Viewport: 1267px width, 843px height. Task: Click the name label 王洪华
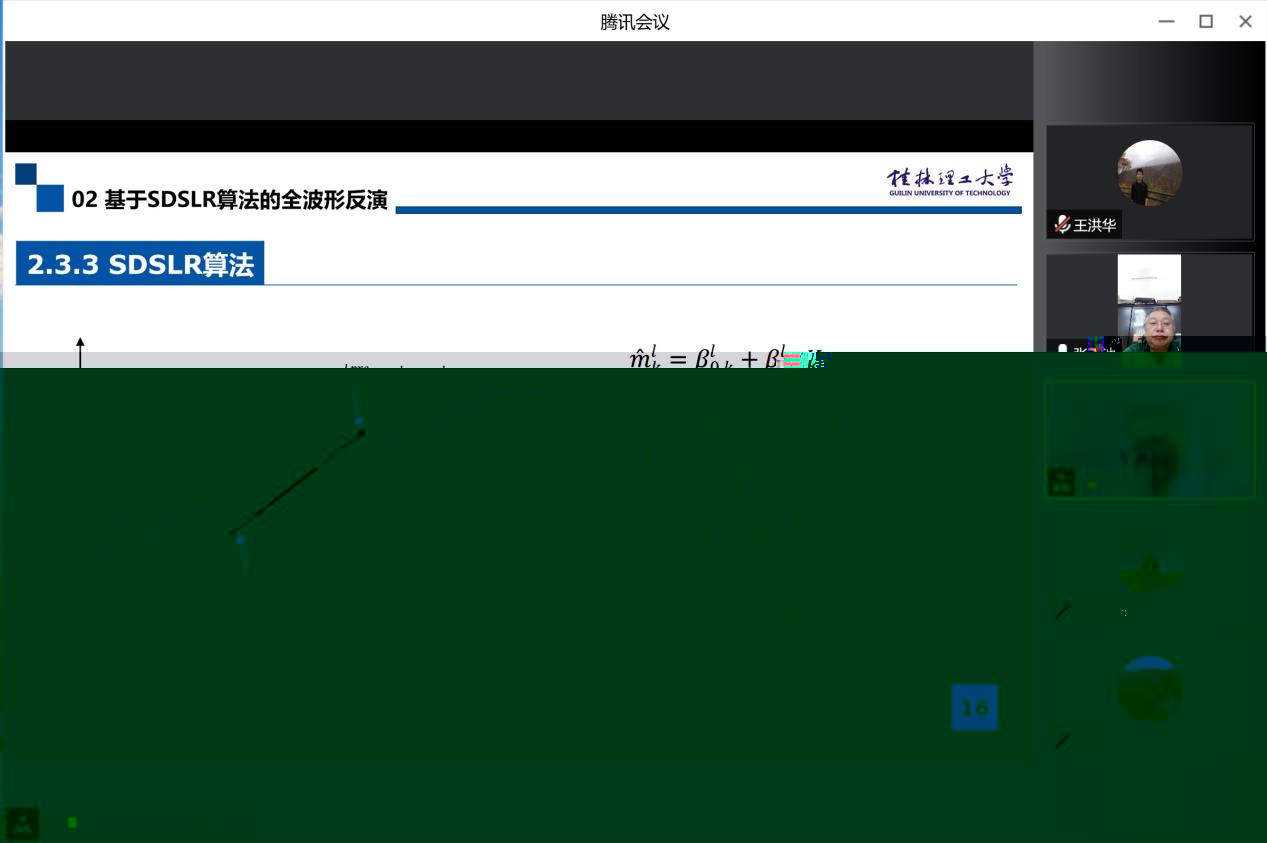(x=1095, y=225)
